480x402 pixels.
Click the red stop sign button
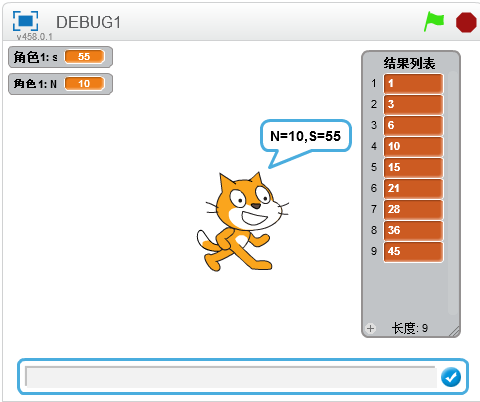[x=466, y=22]
